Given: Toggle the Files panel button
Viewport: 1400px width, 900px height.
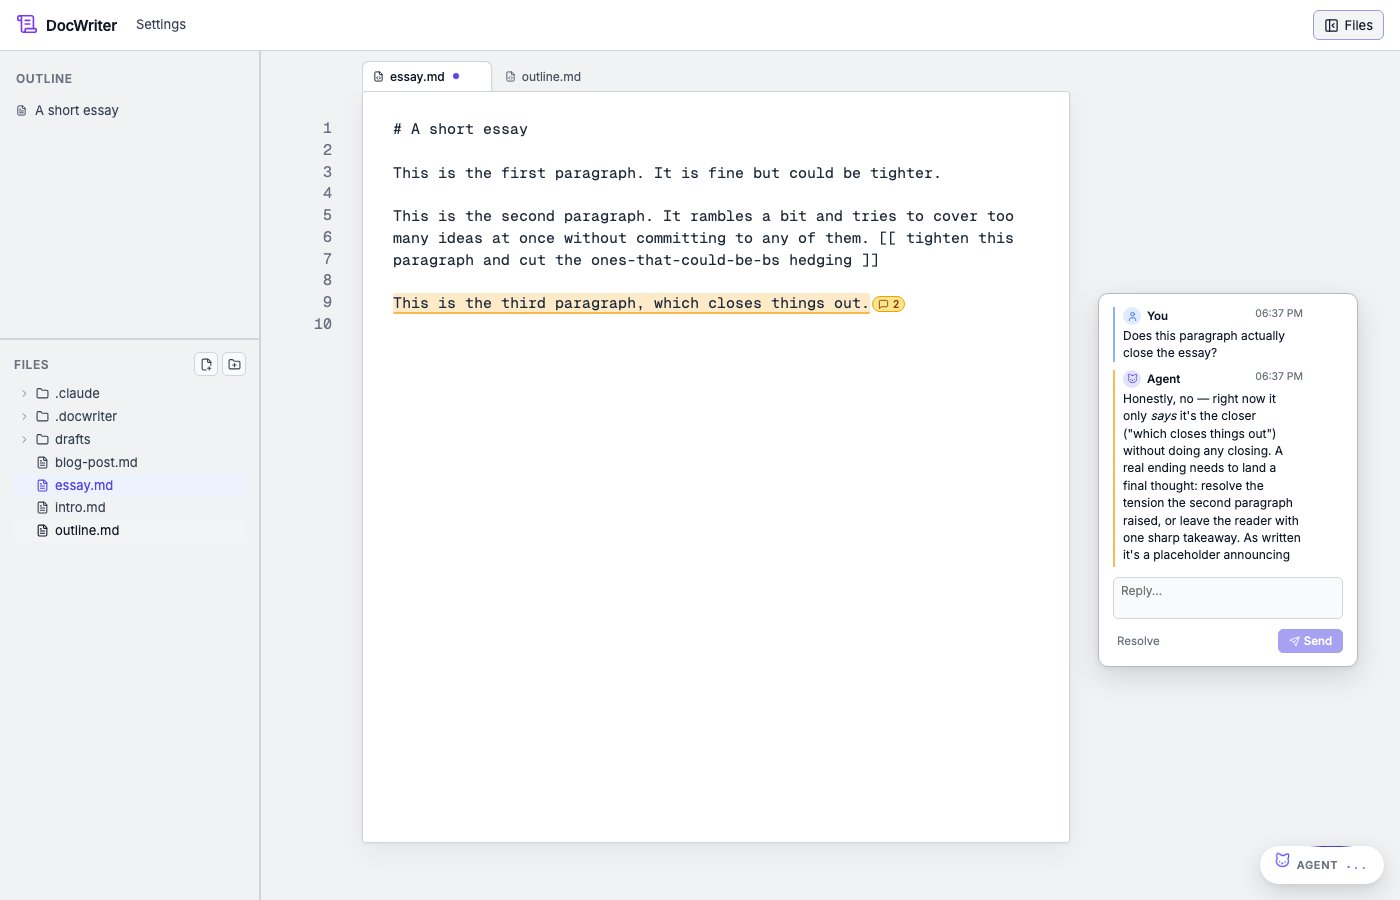Looking at the screenshot, I should point(1348,25).
